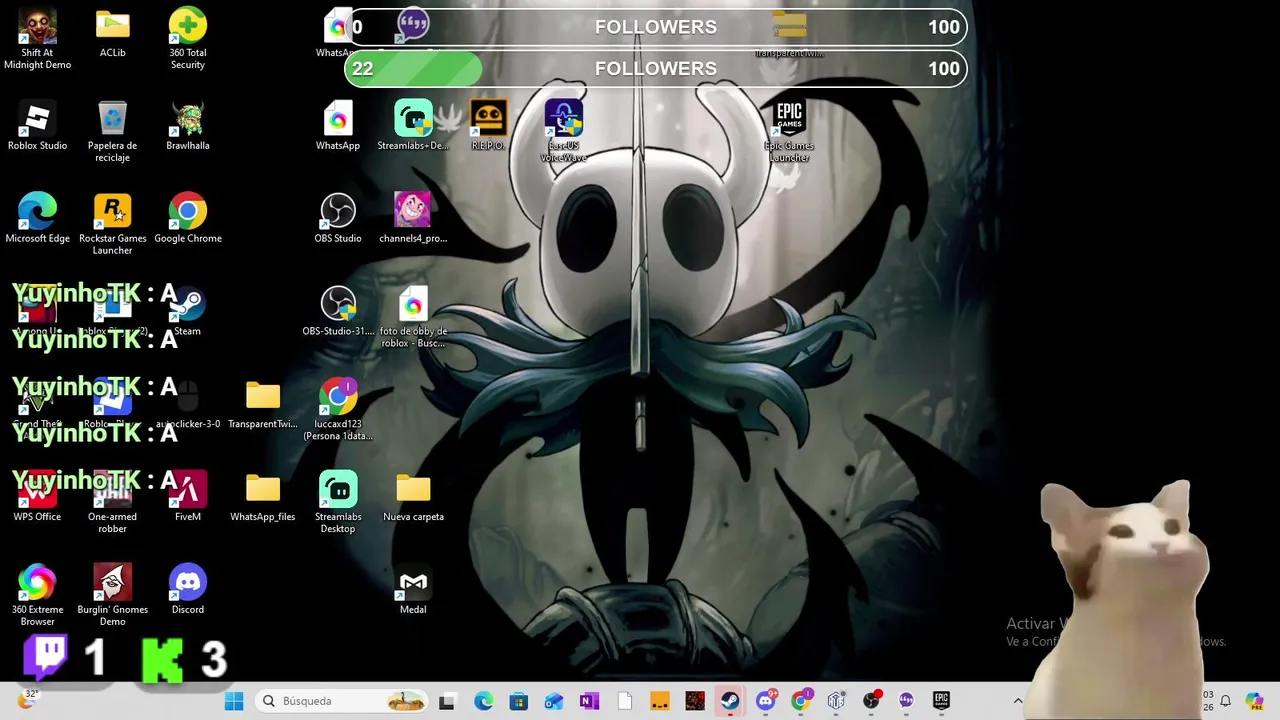Select the autoclicker-3-0 desktop icon
Image resolution: width=1280 pixels, height=720 pixels.
pyautogui.click(x=187, y=405)
